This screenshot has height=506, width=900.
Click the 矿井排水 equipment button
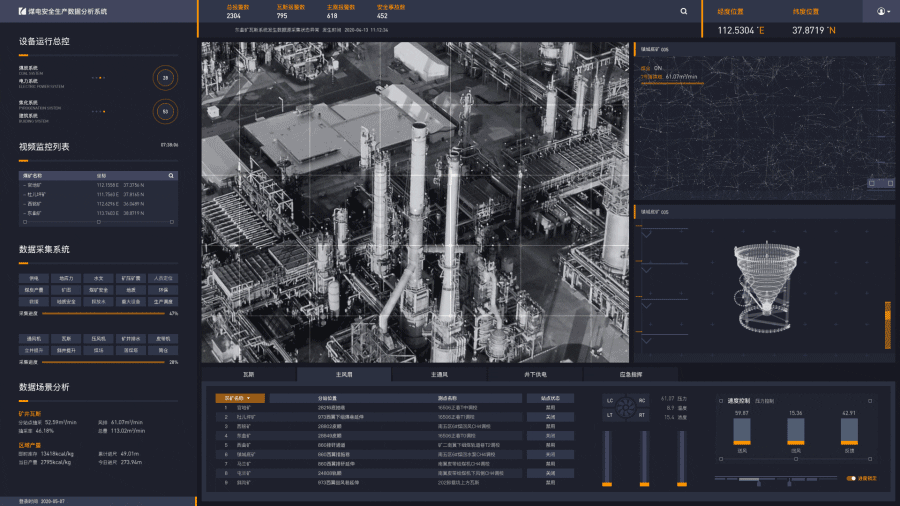[131, 338]
